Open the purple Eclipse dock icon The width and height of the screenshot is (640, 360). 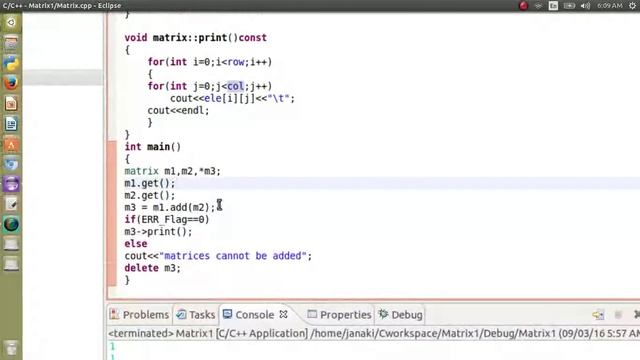11,184
